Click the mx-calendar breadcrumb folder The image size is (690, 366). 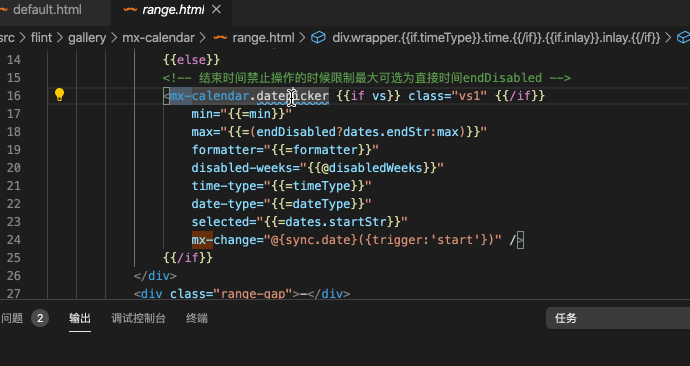(158, 38)
